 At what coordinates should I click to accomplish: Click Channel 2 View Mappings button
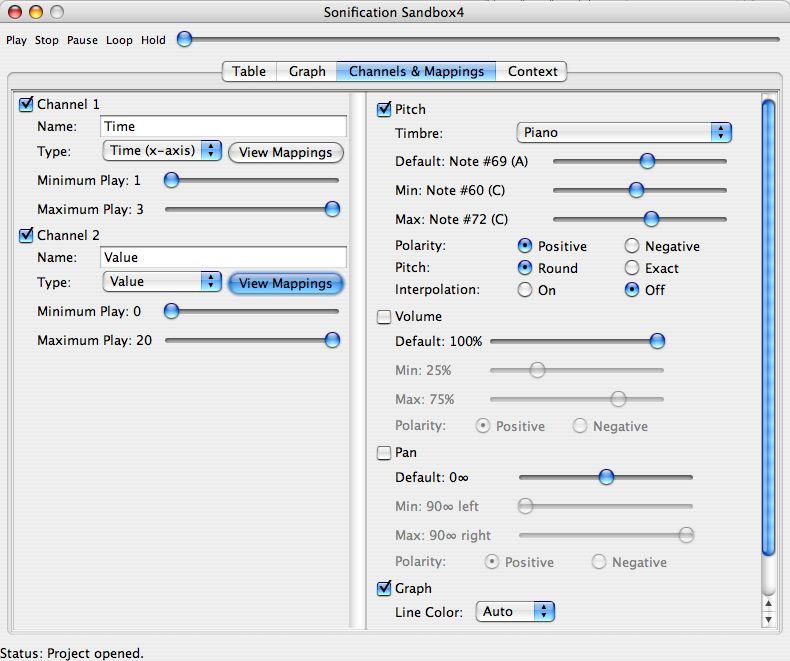(x=286, y=283)
